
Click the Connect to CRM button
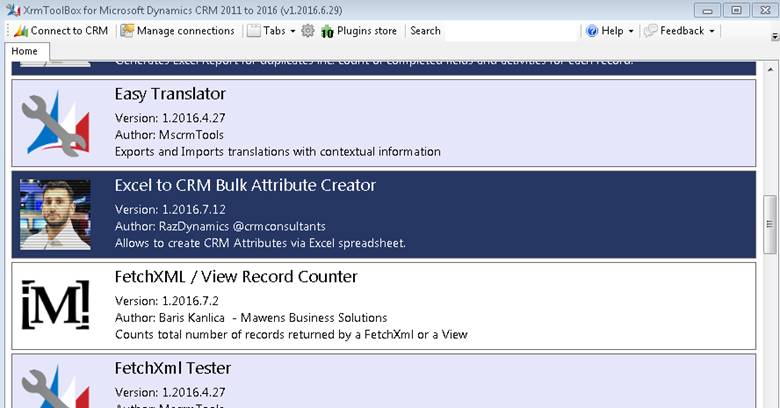pos(61,31)
